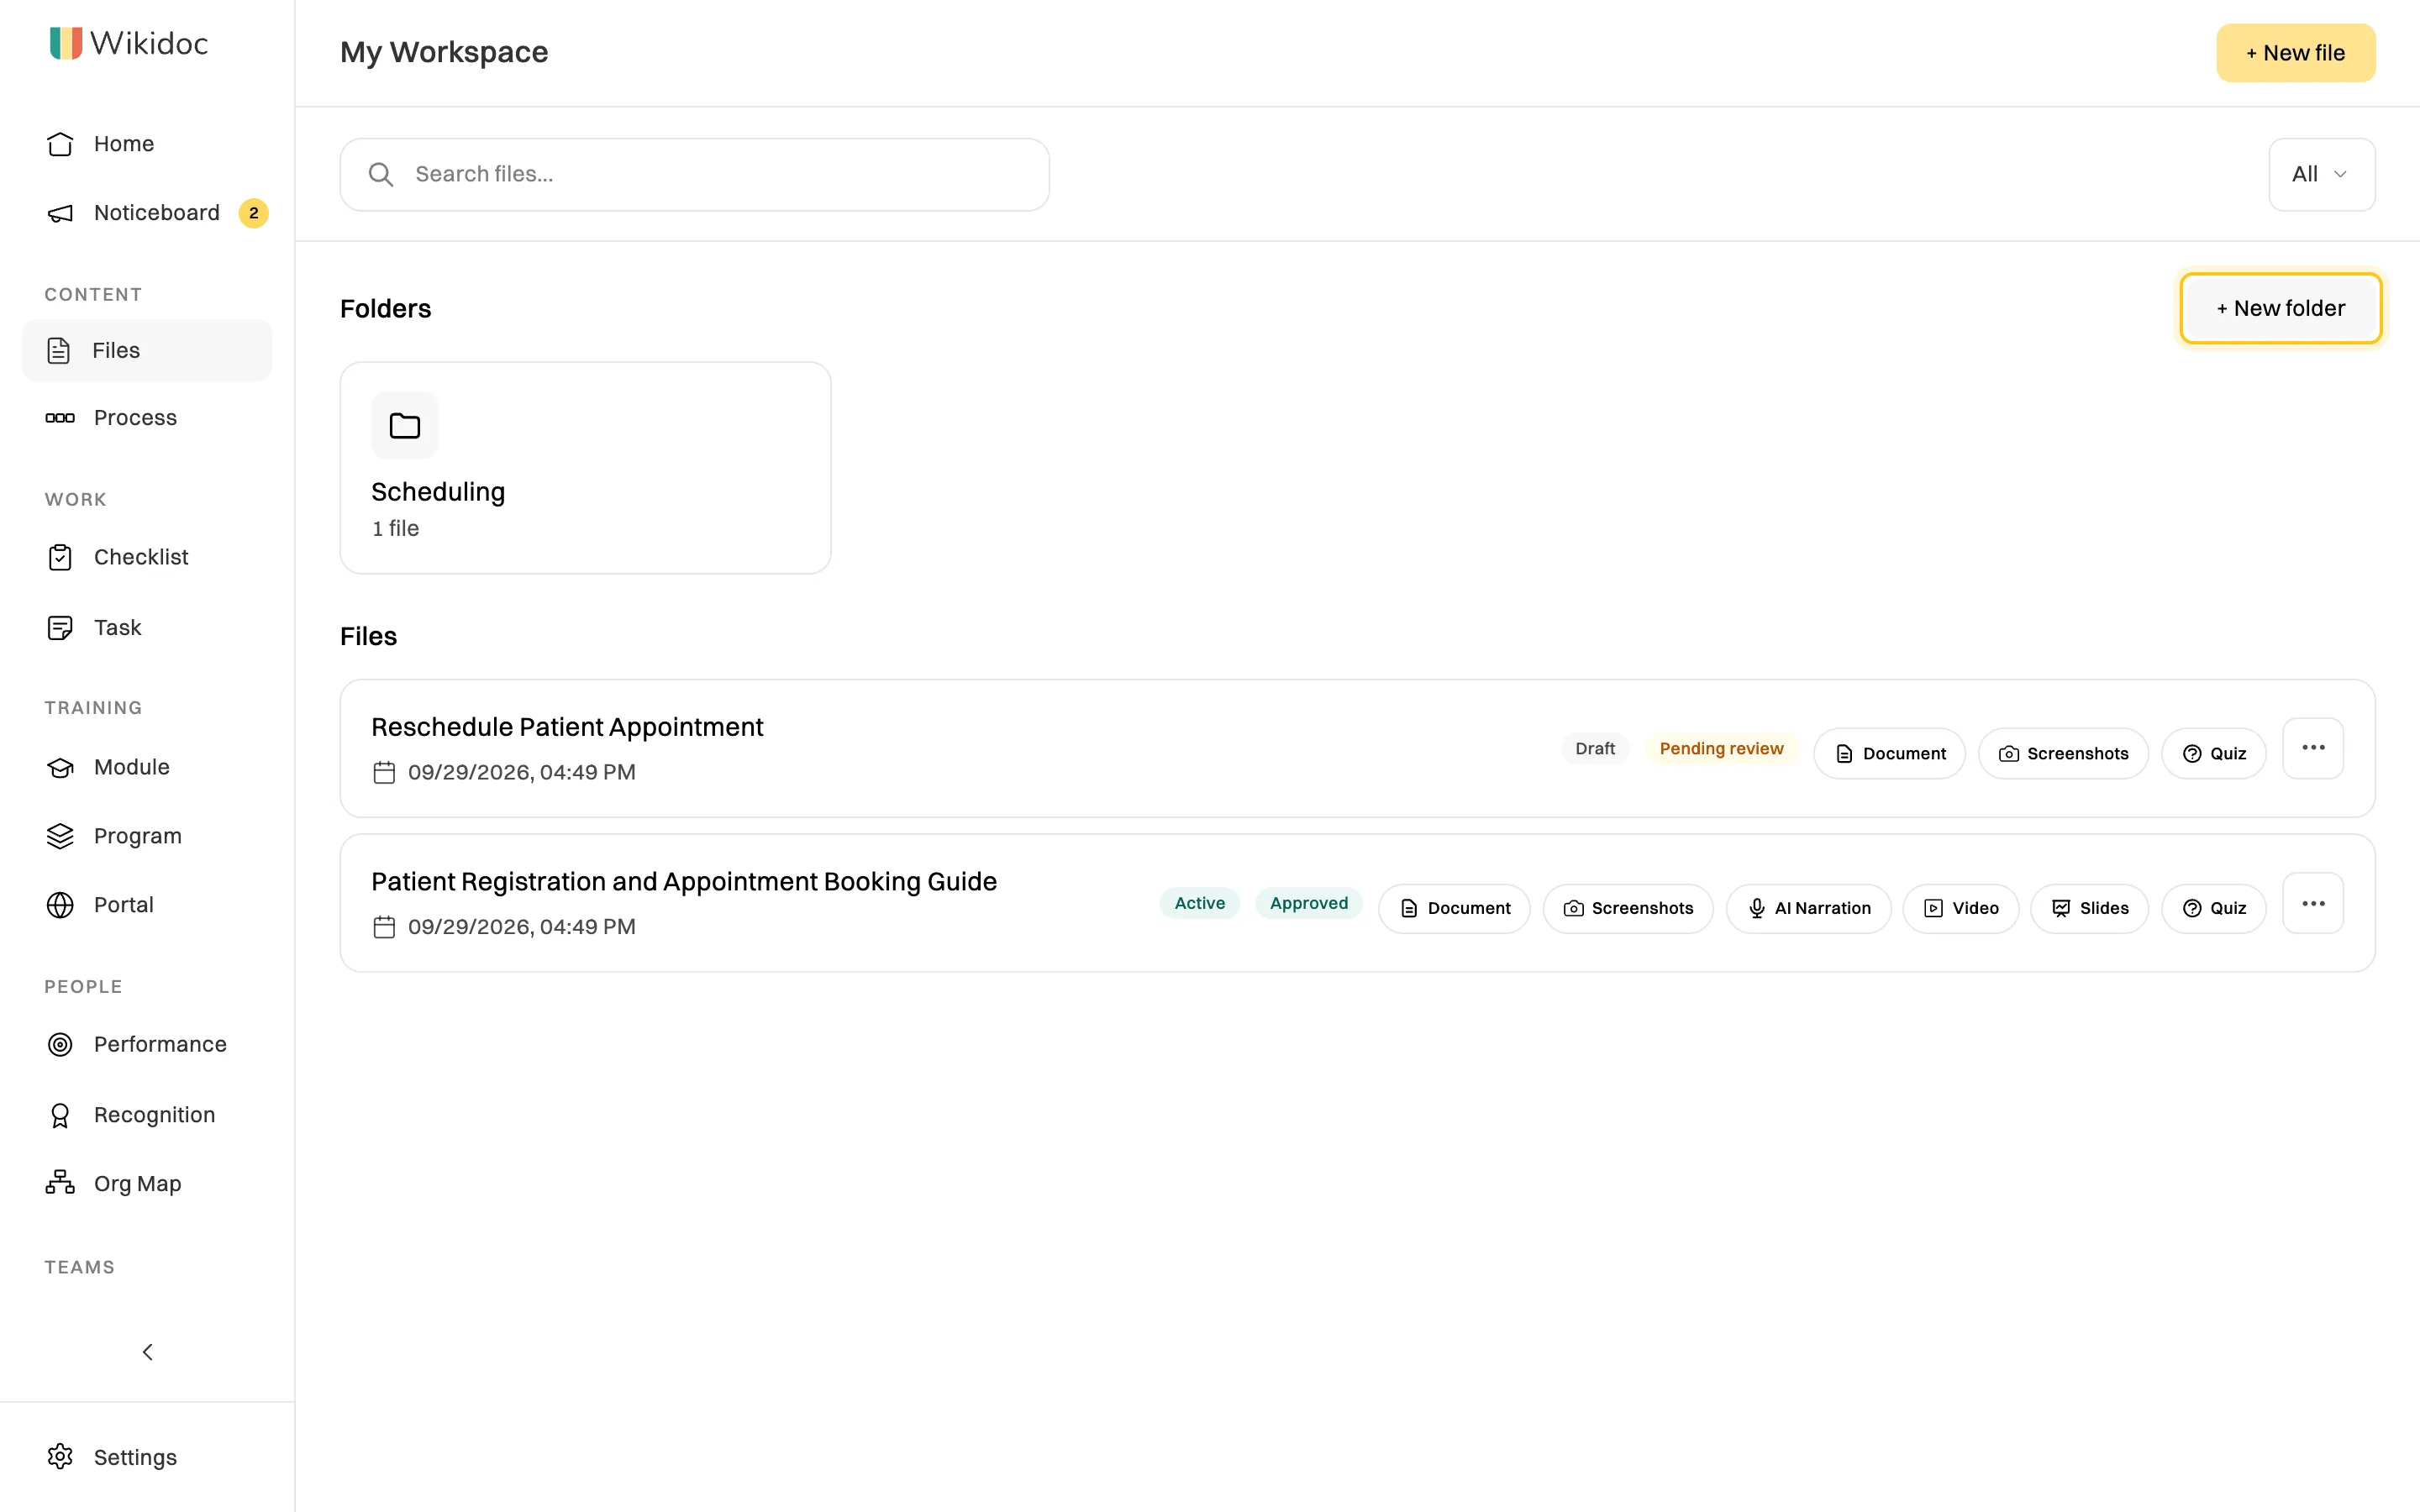Screen dimensions: 2420x1512
Task: Click Screenshots button for Reschedule Patient Appointment
Action: [x=2063, y=753]
